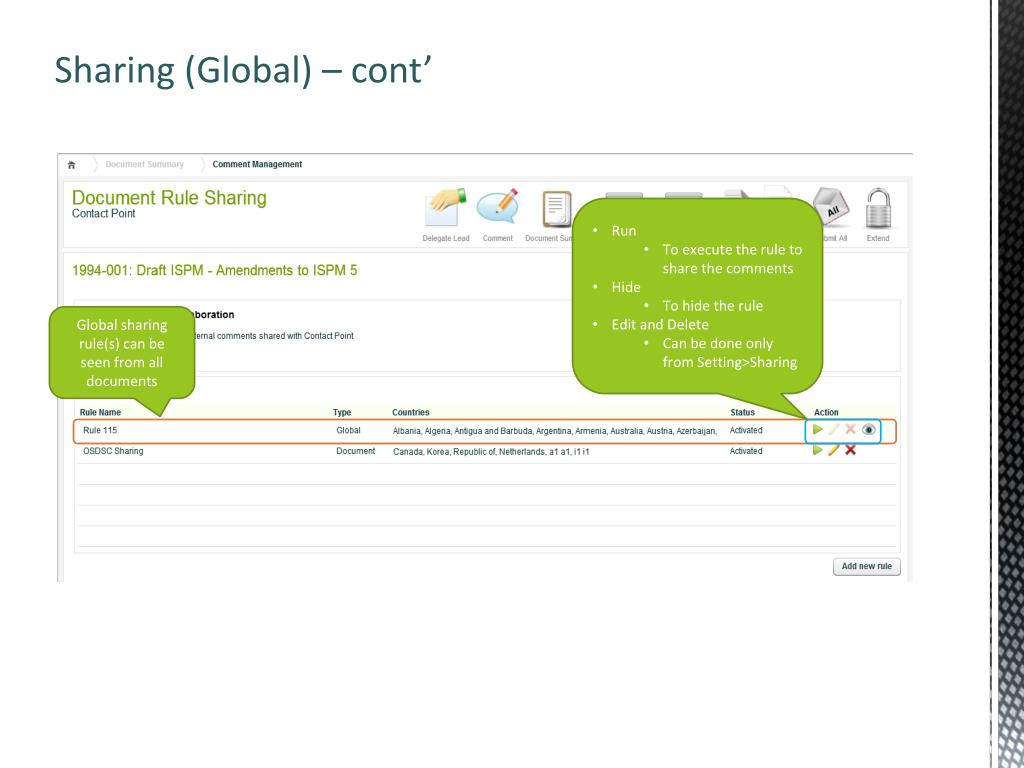The width and height of the screenshot is (1024, 768).
Task: Select the Albania, Algeria countries list
Action: pos(555,431)
